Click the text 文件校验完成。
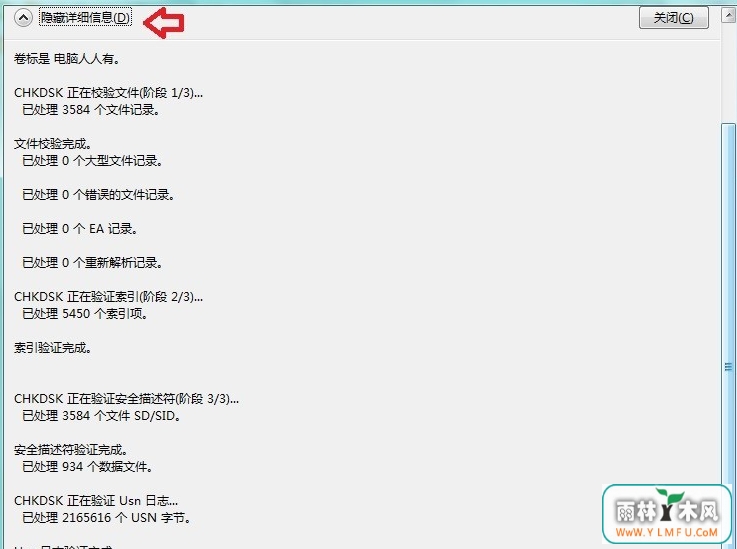This screenshot has width=737, height=549. [x=53, y=144]
